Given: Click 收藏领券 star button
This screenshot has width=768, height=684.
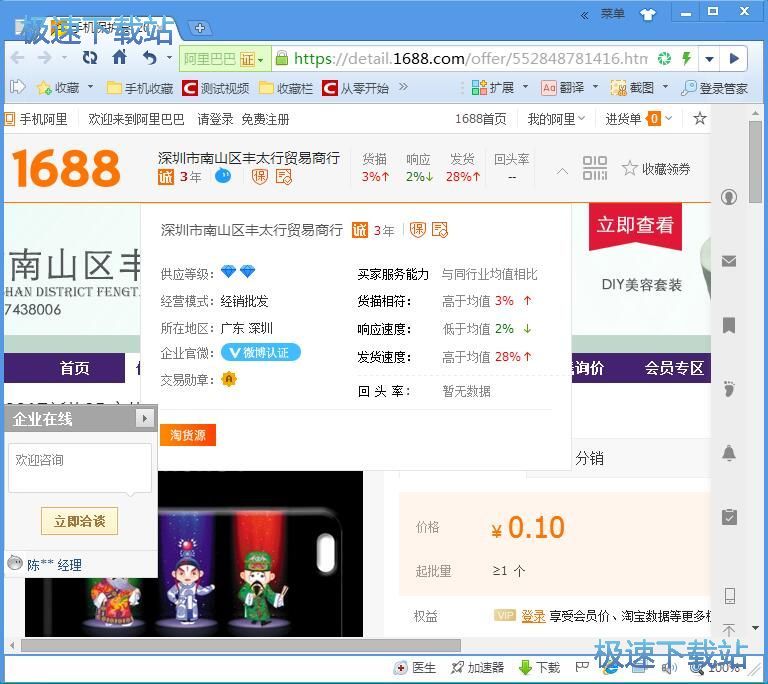Looking at the screenshot, I should coord(656,169).
